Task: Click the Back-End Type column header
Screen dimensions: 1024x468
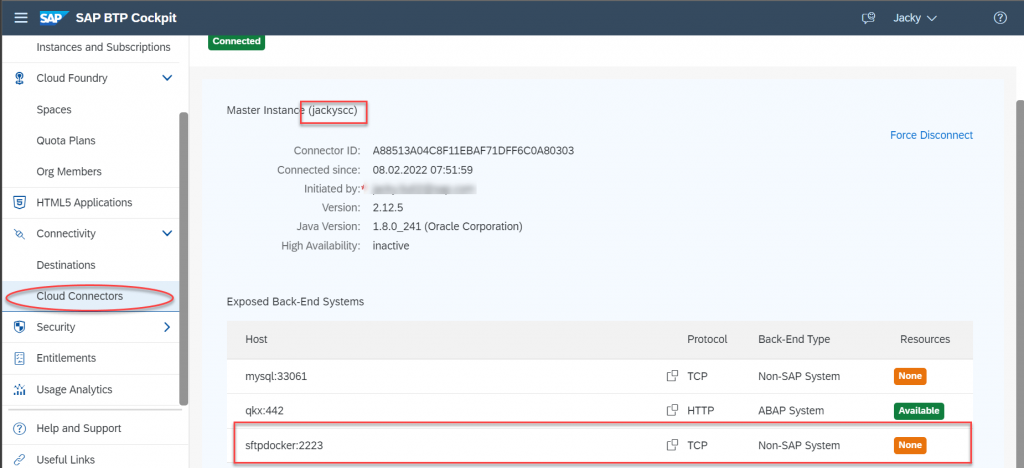Action: click(794, 339)
